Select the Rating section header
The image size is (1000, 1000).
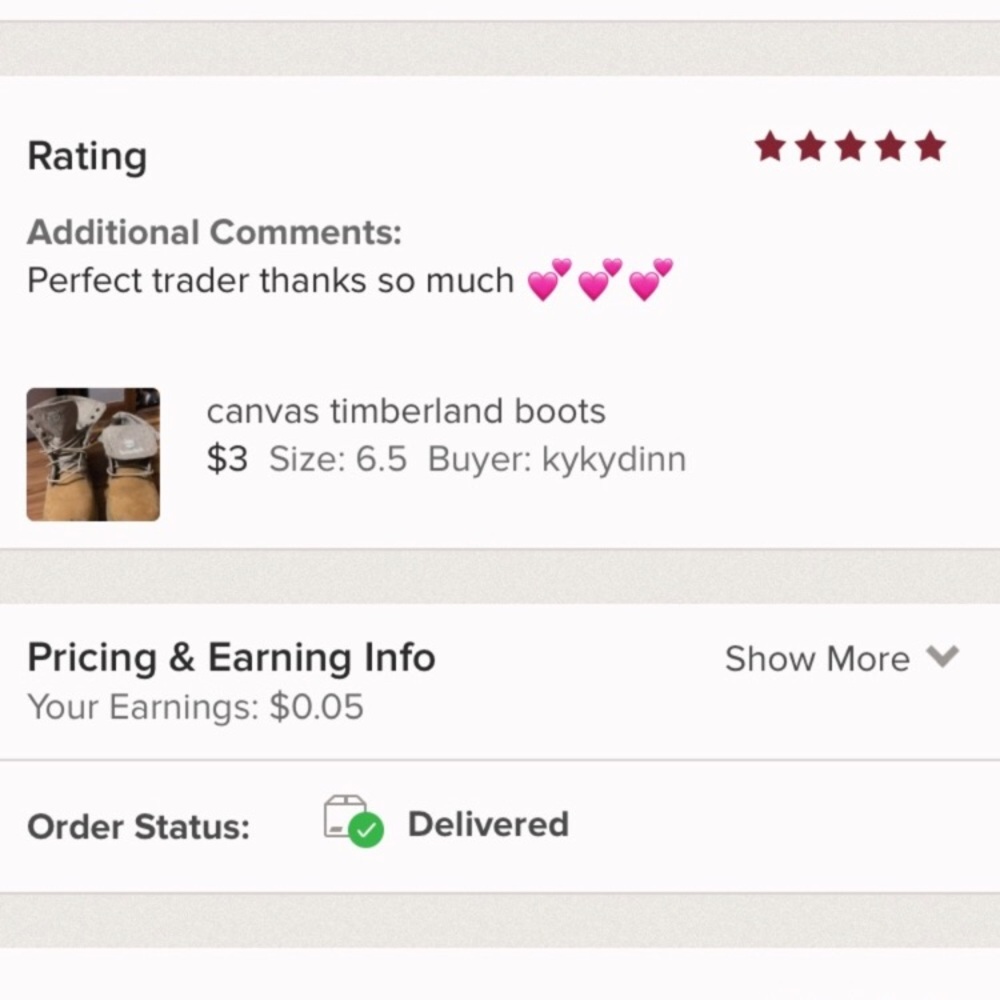point(87,156)
